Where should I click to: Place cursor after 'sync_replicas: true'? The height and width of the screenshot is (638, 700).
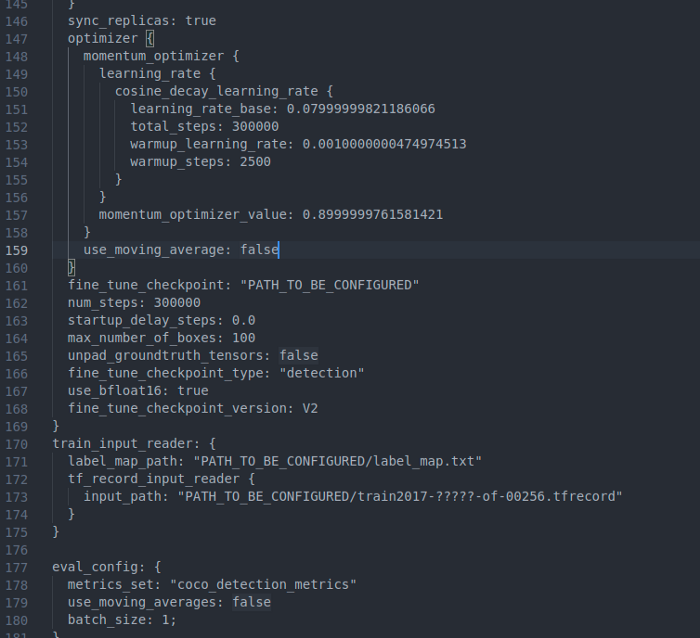tap(217, 21)
